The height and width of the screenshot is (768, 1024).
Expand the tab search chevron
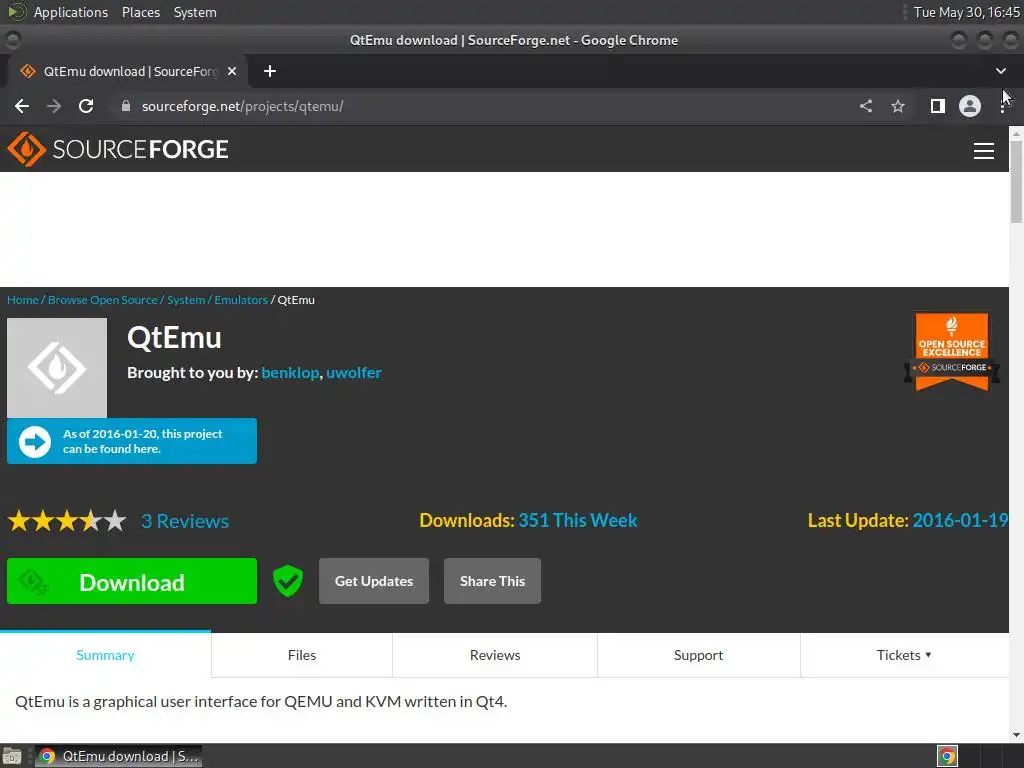[1000, 71]
